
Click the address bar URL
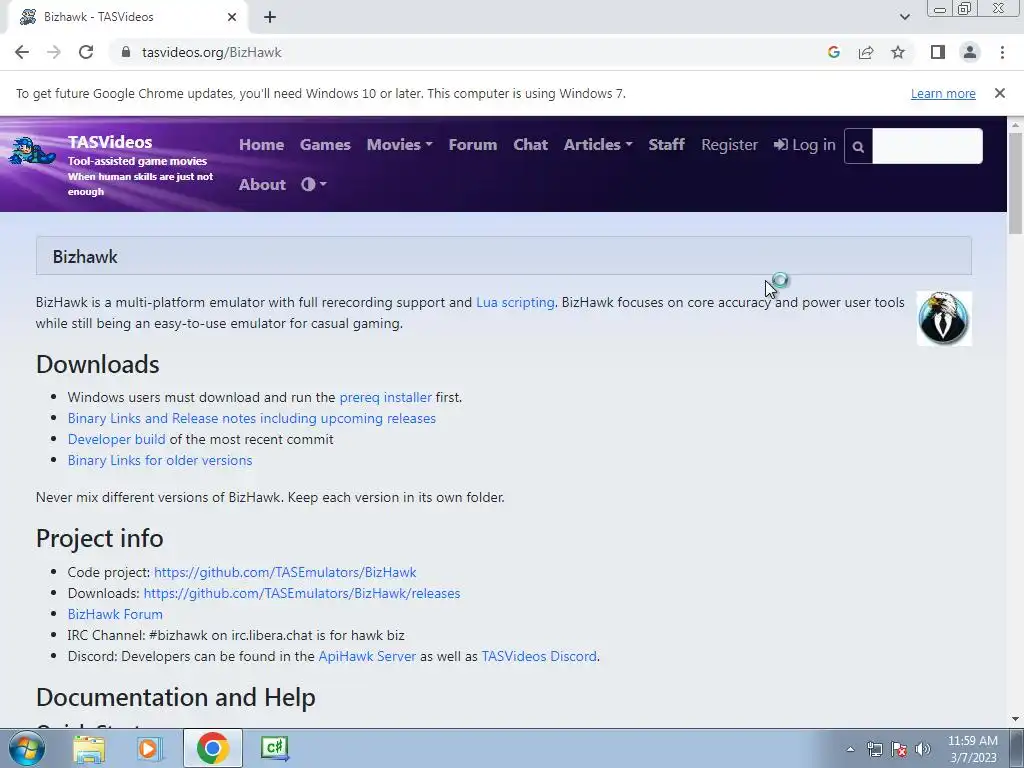tap(212, 52)
